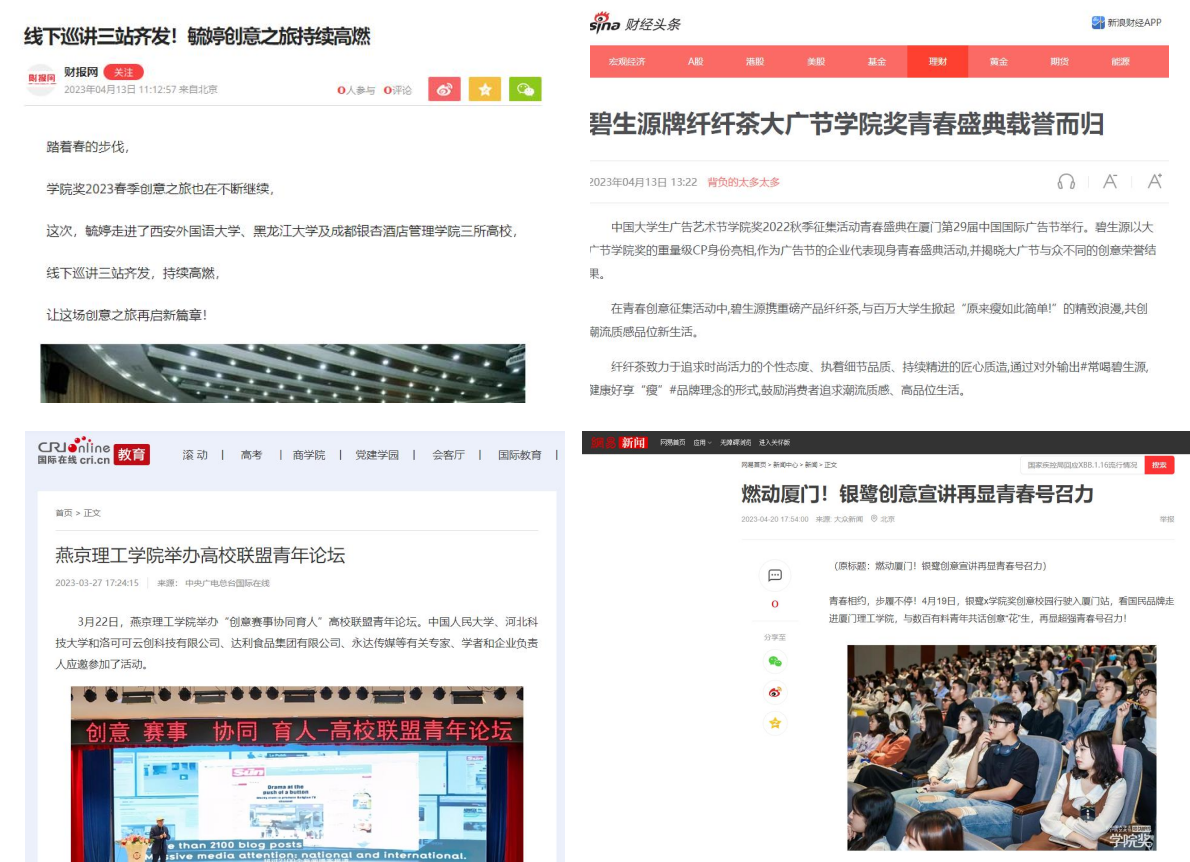Open the 新浪财经APP link
Screen dimensions: 1190x862
pos(1126,23)
